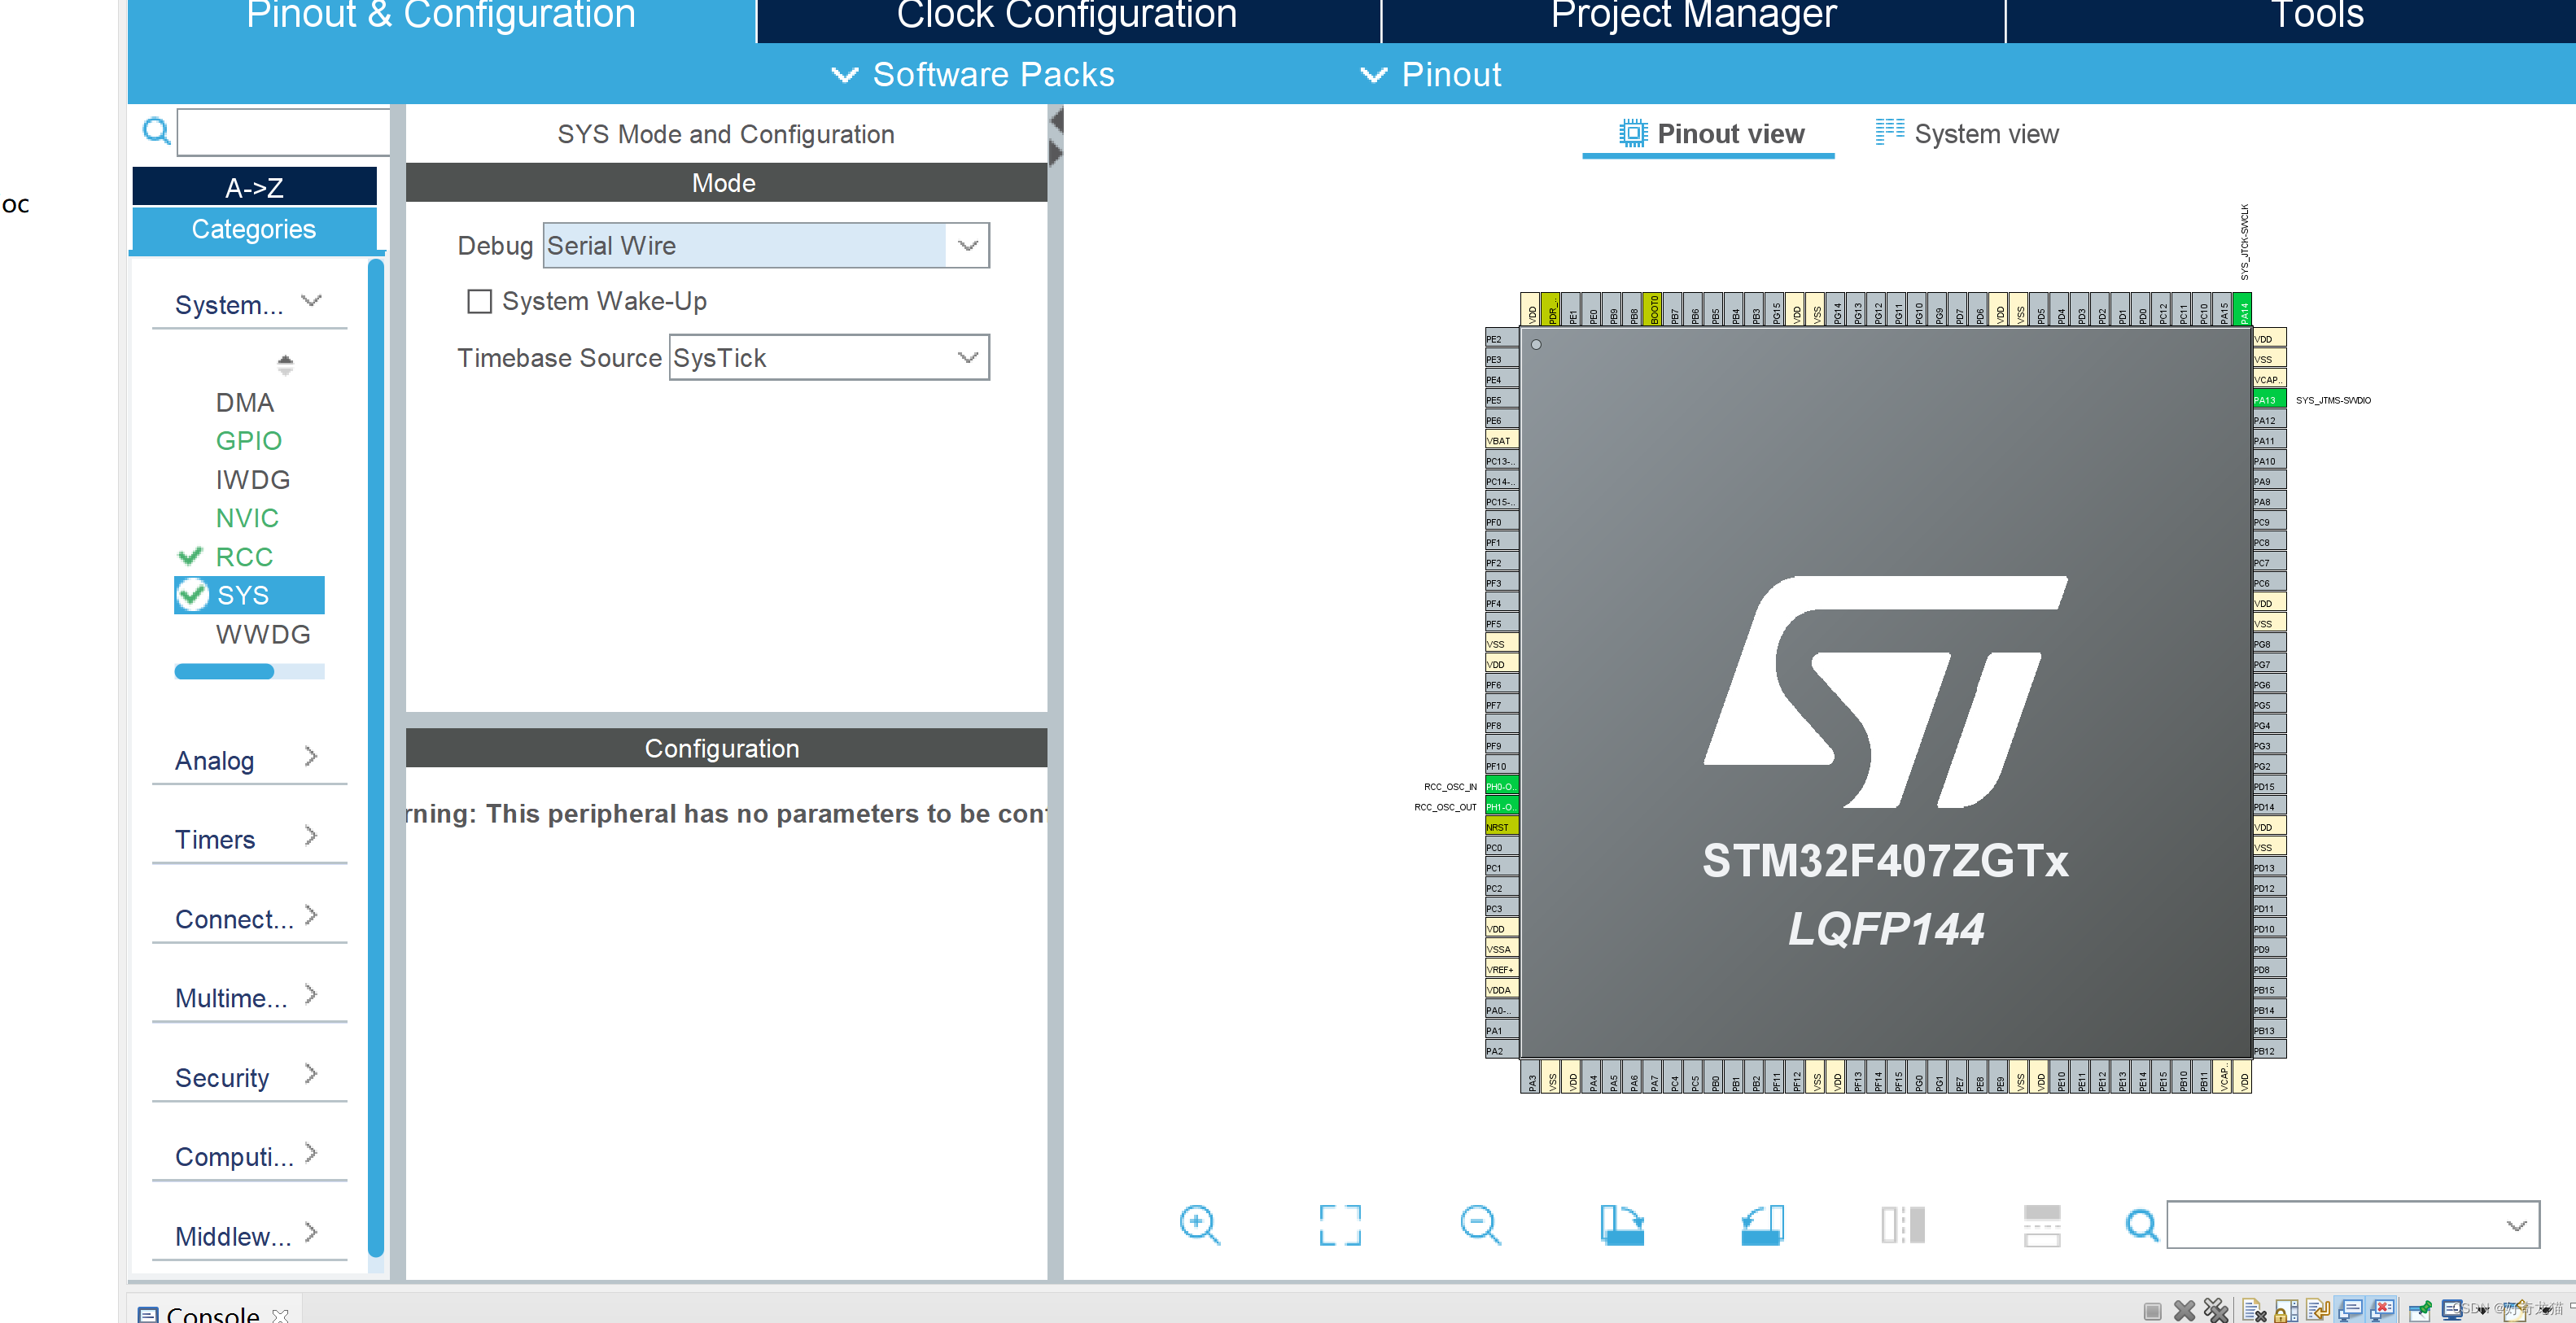Image resolution: width=2576 pixels, height=1323 pixels.
Task: Click the SYS green checkmark icon
Action: tap(192, 595)
